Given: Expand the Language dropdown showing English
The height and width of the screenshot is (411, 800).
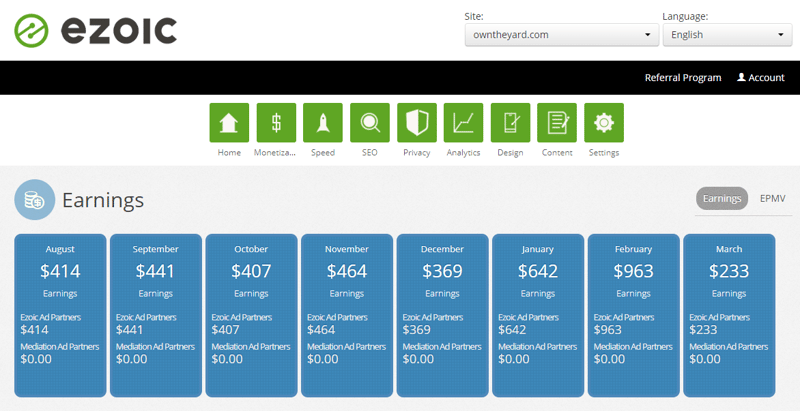Looking at the screenshot, I should (x=728, y=35).
